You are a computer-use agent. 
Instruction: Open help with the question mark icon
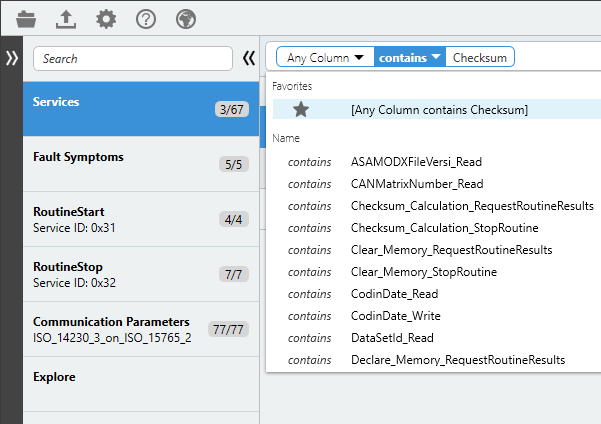coord(146,19)
